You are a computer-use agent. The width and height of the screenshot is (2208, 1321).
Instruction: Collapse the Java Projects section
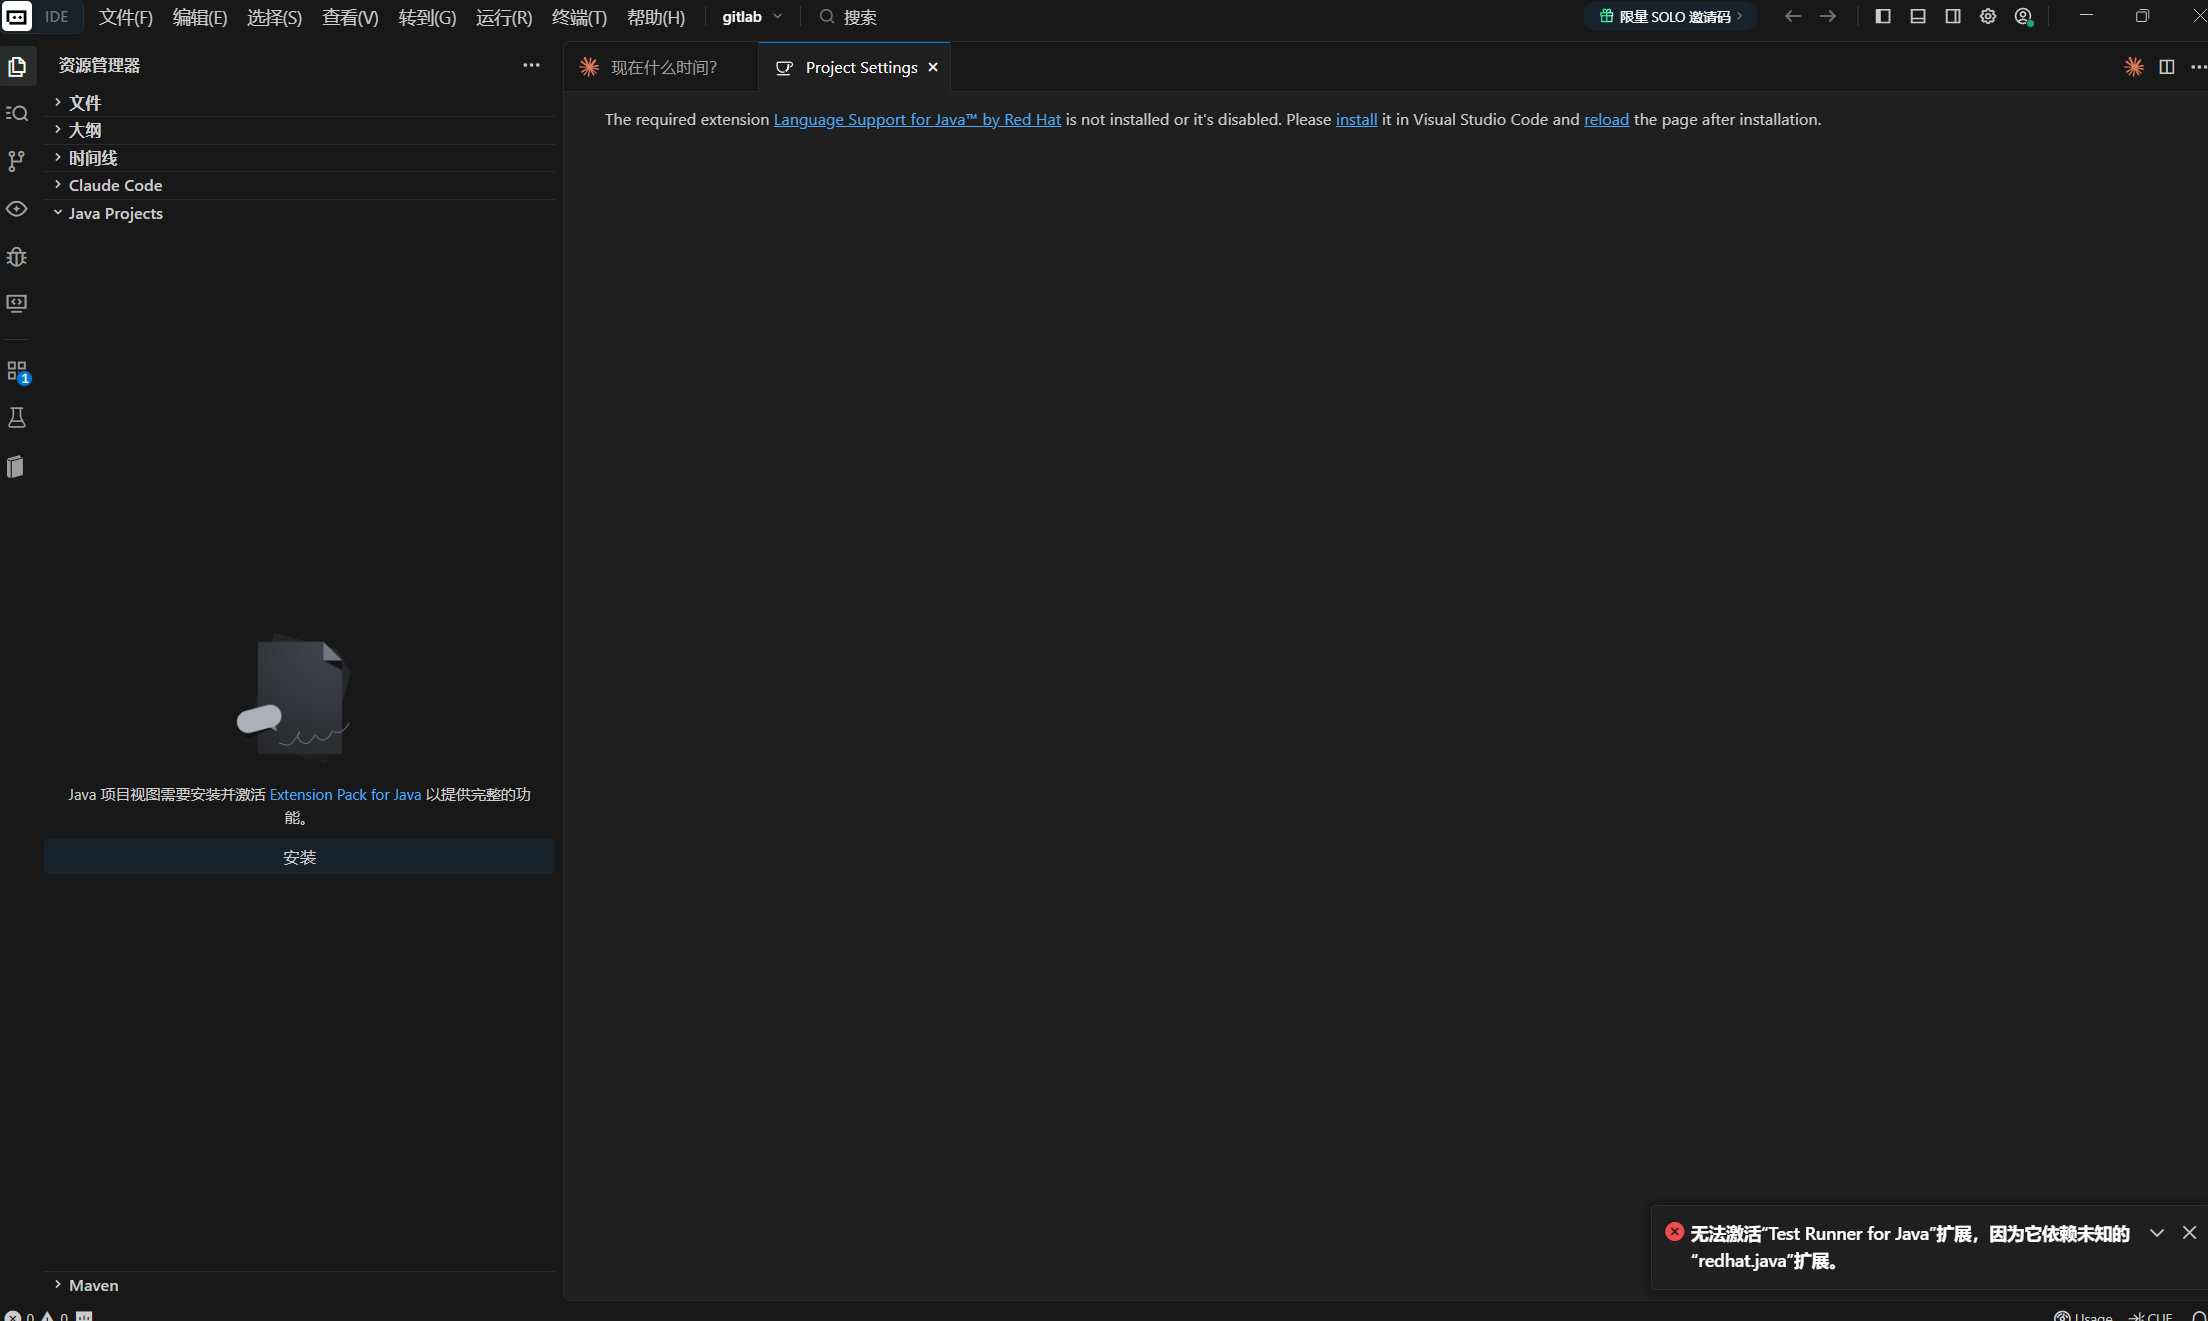(115, 213)
